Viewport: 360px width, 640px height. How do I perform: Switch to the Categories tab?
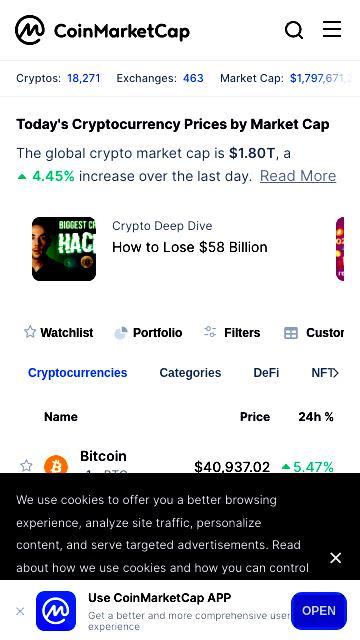[190, 373]
